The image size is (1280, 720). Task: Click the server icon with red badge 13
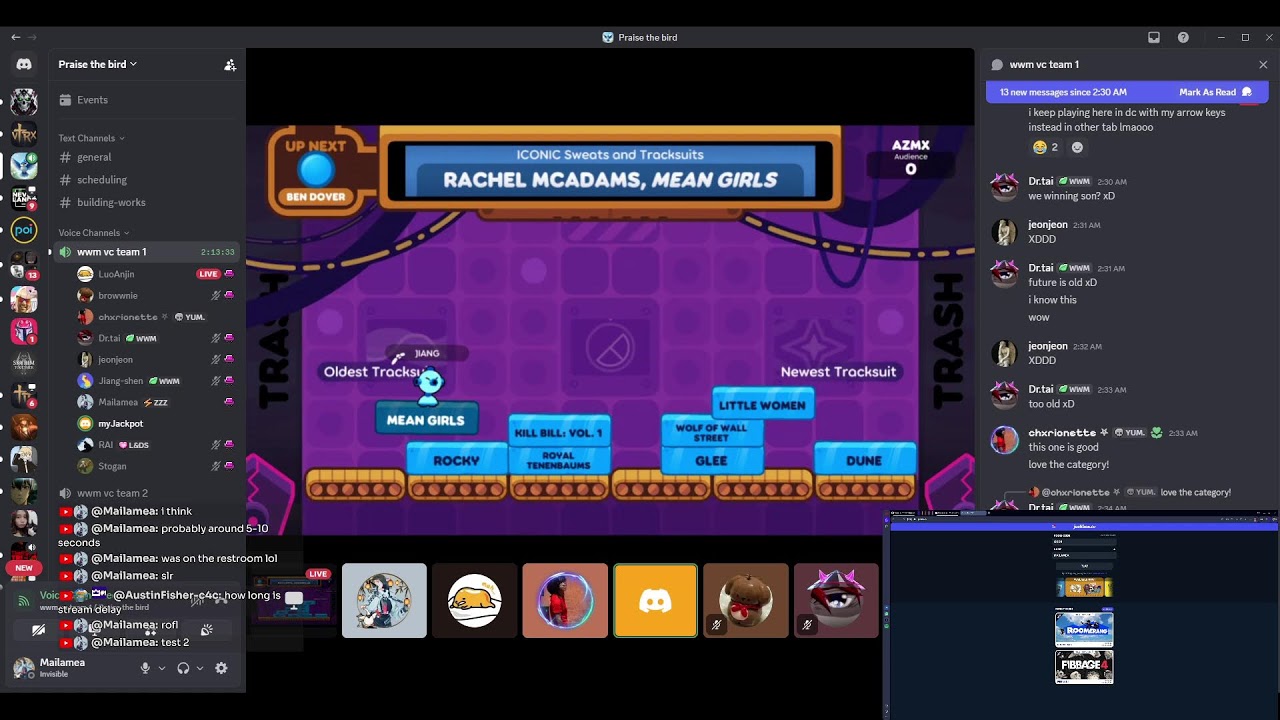pos(24,265)
